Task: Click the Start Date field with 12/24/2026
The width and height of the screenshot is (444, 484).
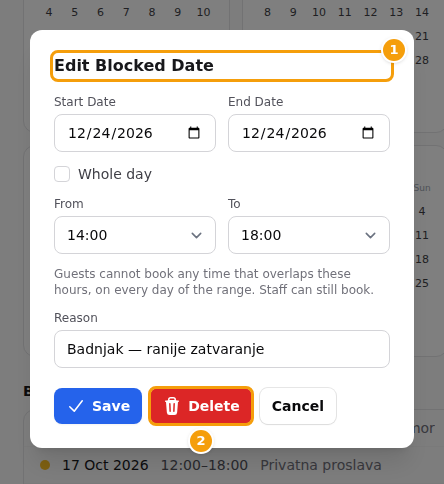Action: point(135,133)
